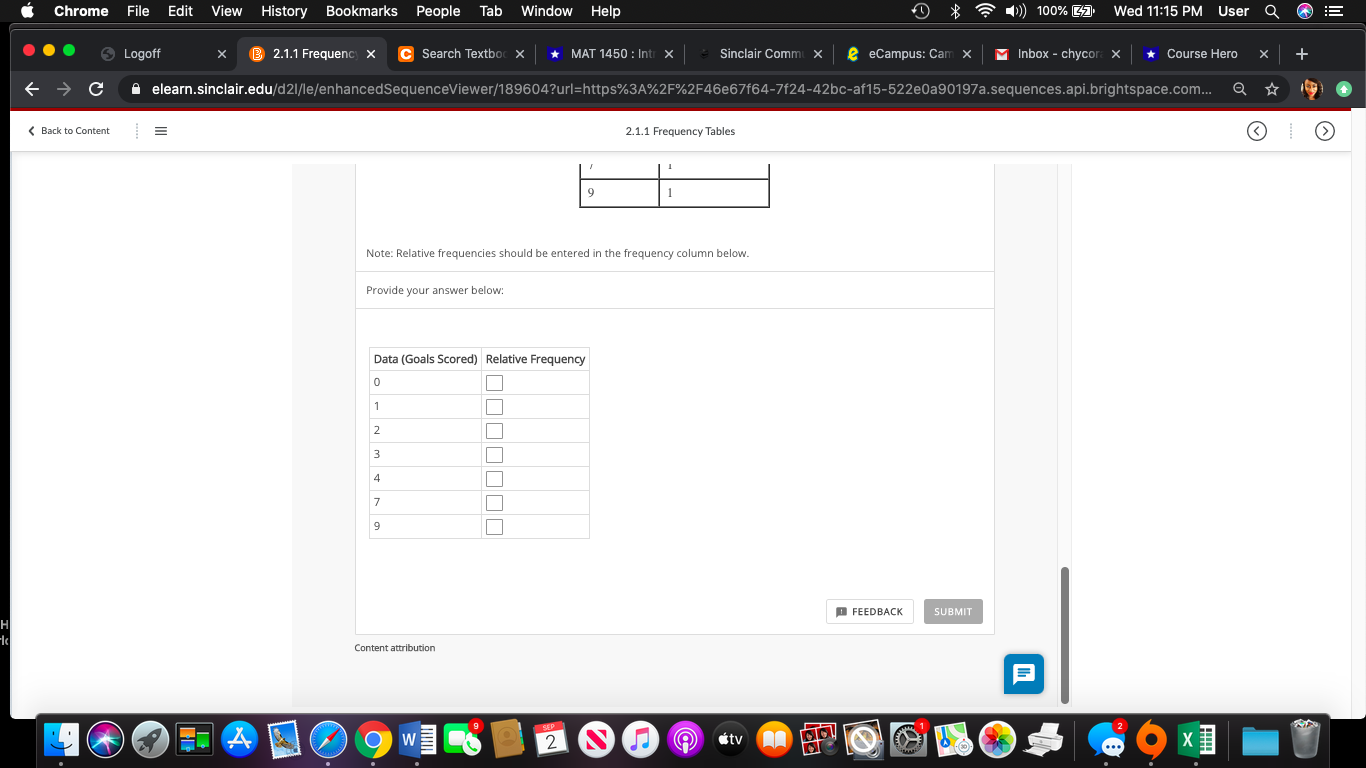Open Apple TV from the Dock

click(731, 739)
